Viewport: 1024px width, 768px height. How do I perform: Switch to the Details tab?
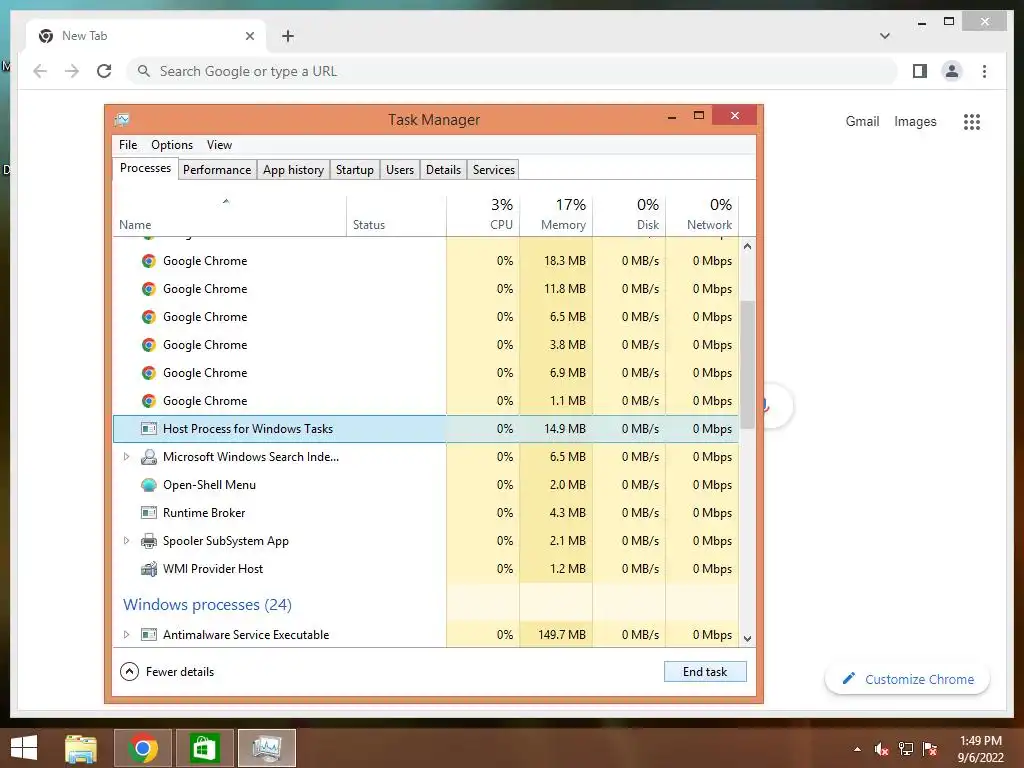coord(443,170)
